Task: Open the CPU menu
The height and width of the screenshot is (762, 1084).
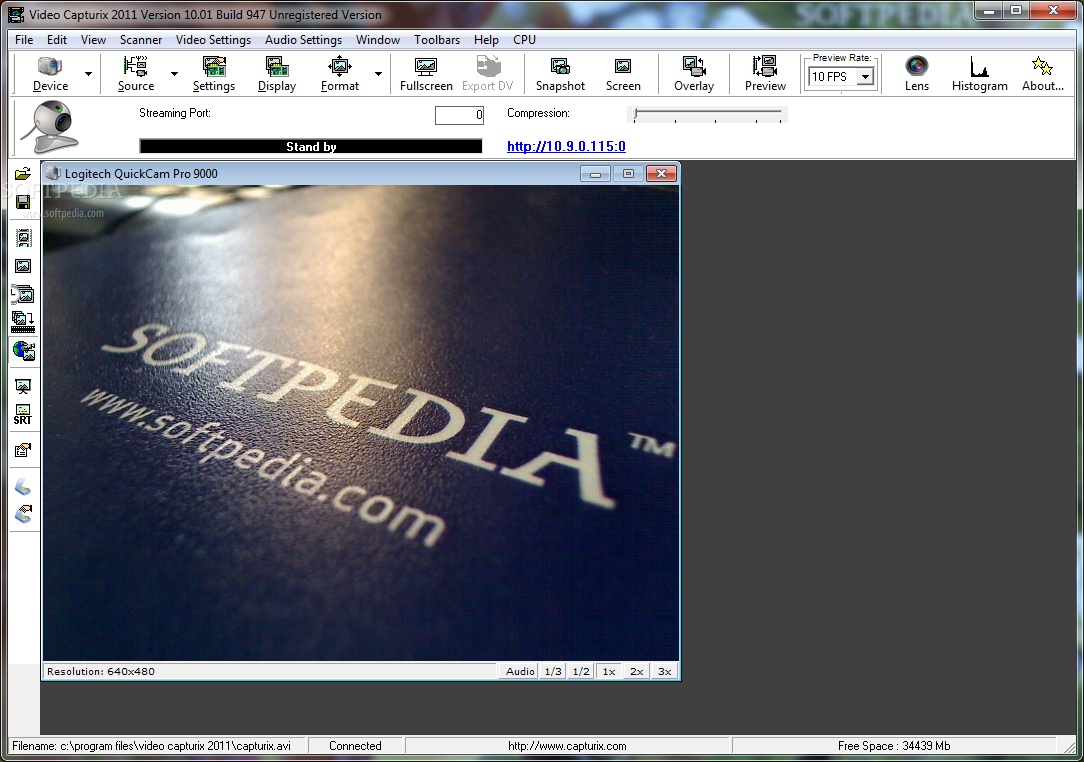Action: (x=524, y=39)
